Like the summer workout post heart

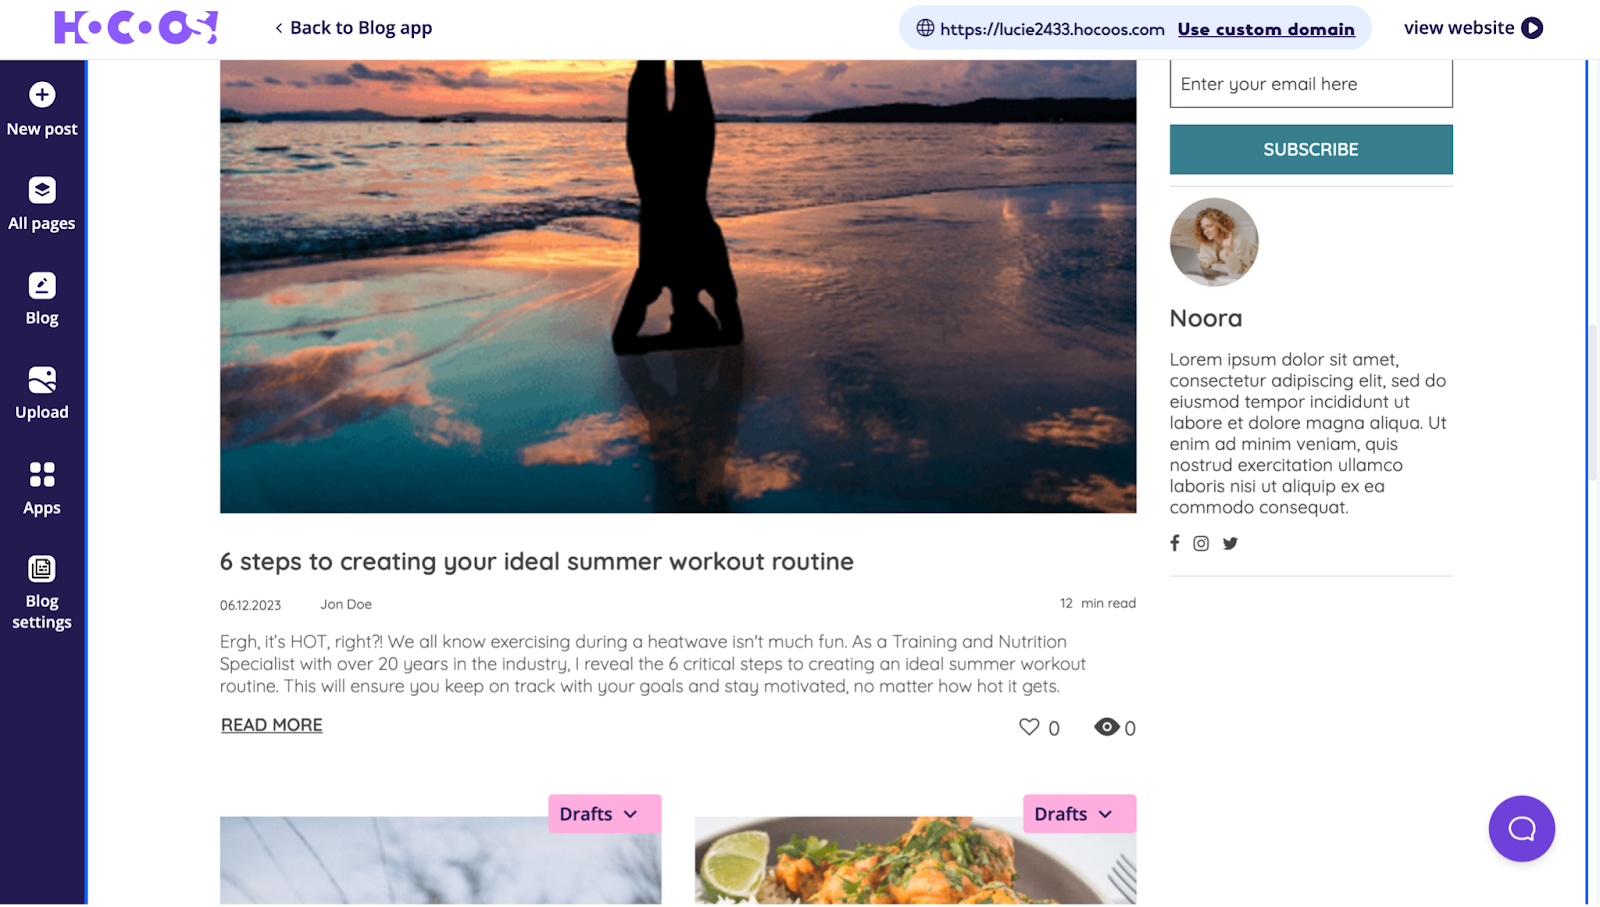(1029, 727)
